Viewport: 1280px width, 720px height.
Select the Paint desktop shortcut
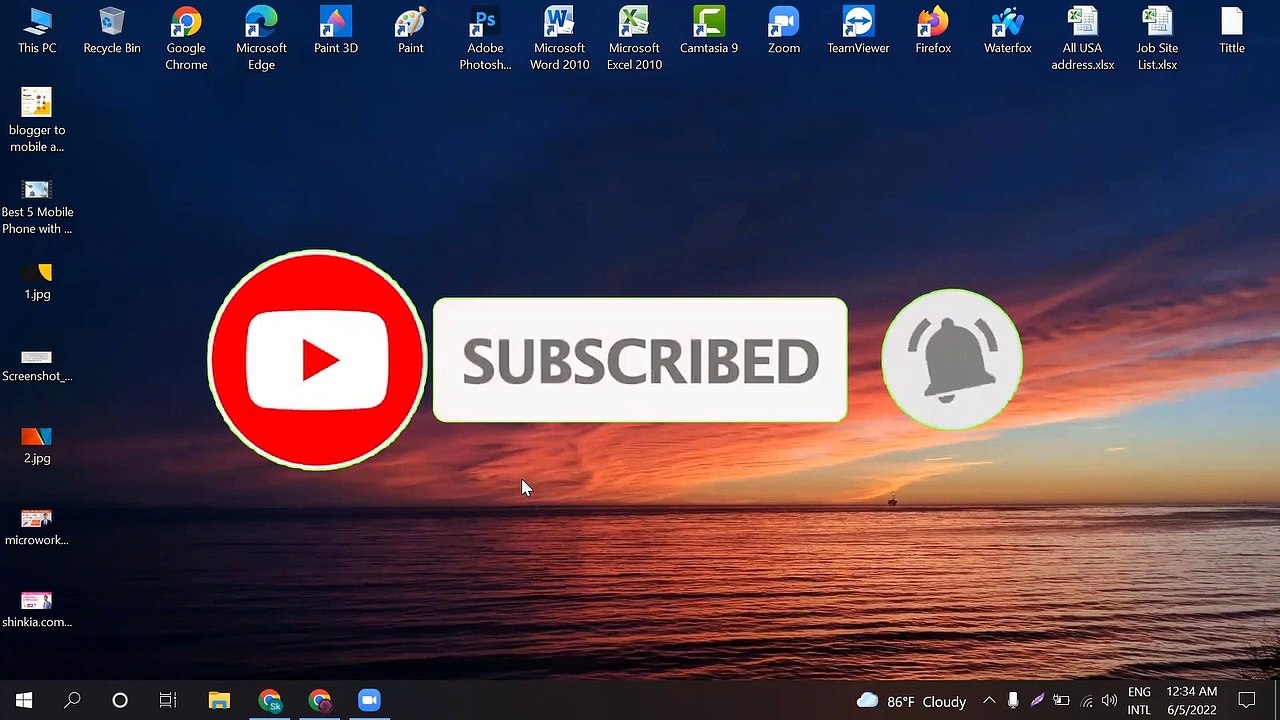tap(410, 31)
